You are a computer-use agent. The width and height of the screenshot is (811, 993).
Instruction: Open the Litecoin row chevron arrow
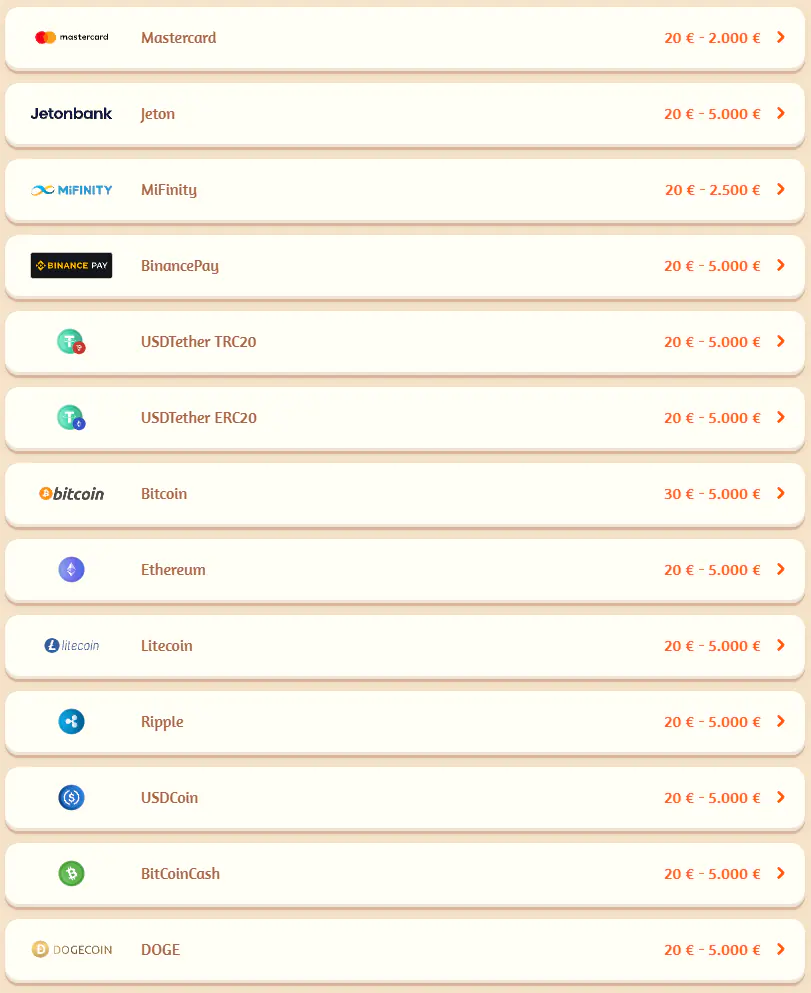(781, 646)
